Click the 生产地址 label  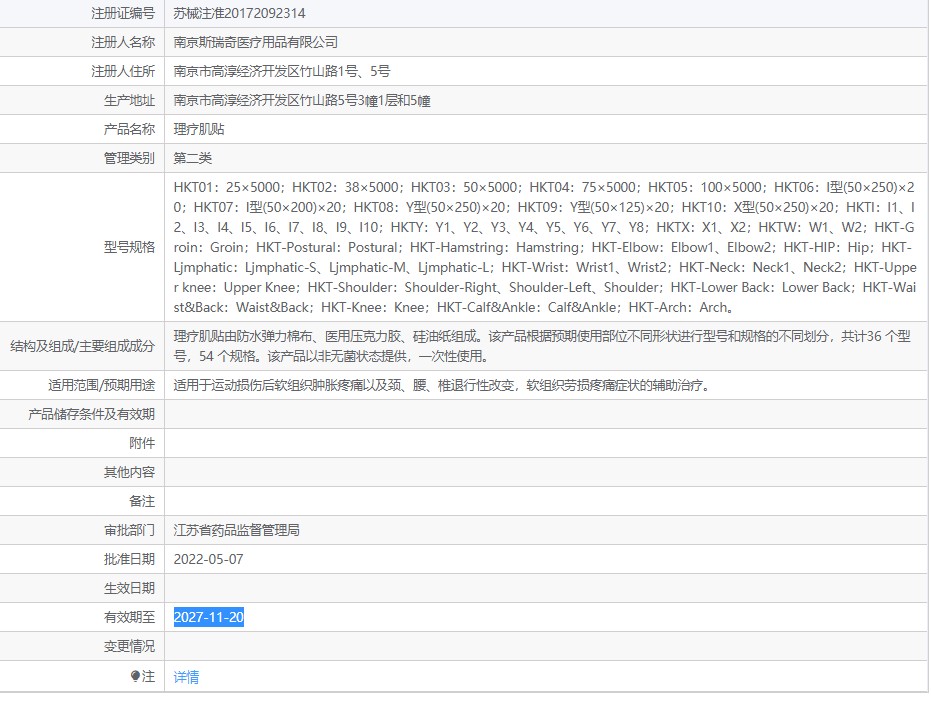coord(129,100)
